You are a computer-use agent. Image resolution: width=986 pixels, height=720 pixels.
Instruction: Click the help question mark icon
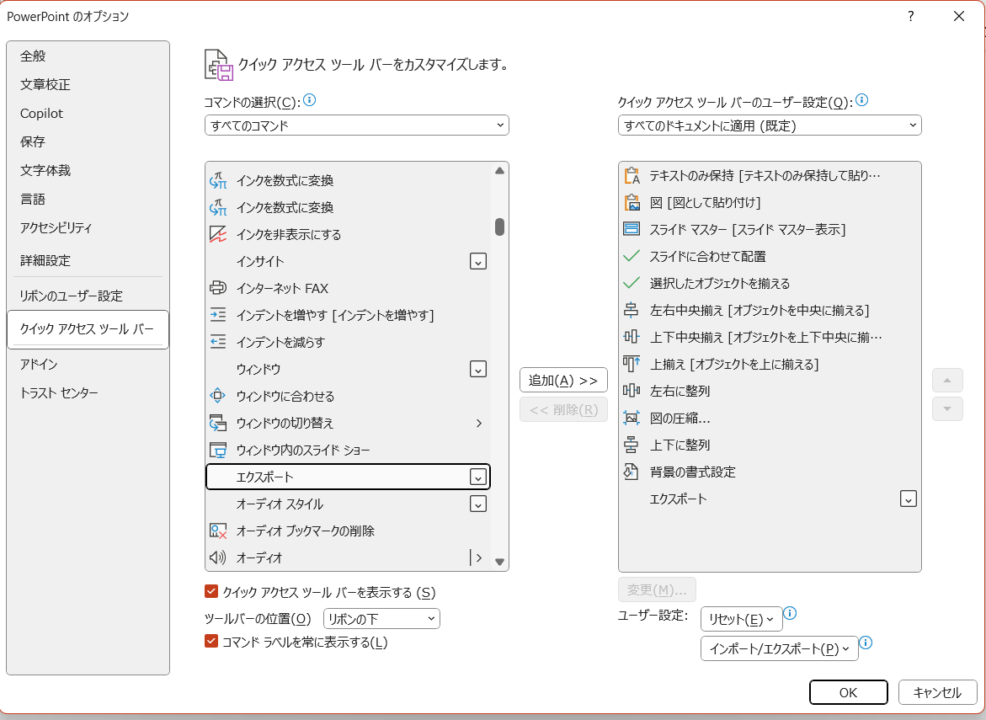tap(911, 16)
